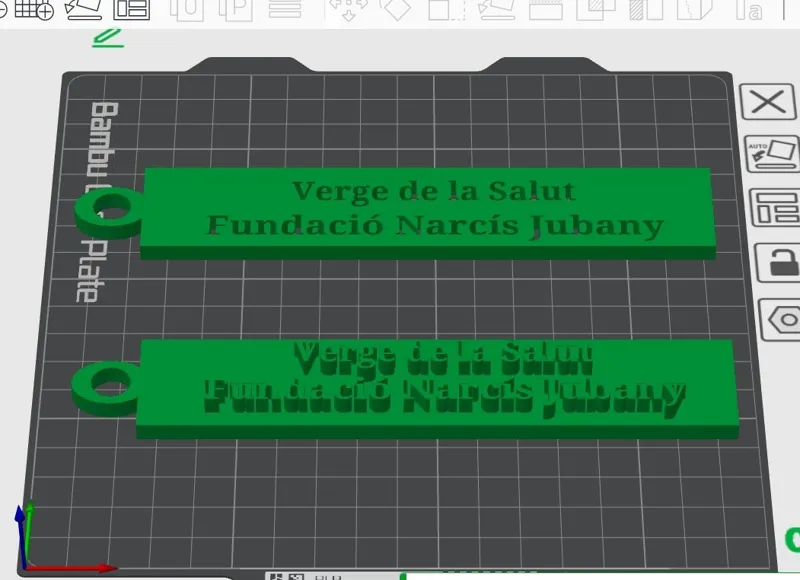Viewport: 800px width, 580px height.
Task: Click the Split to objects icon
Action: tap(187, 9)
